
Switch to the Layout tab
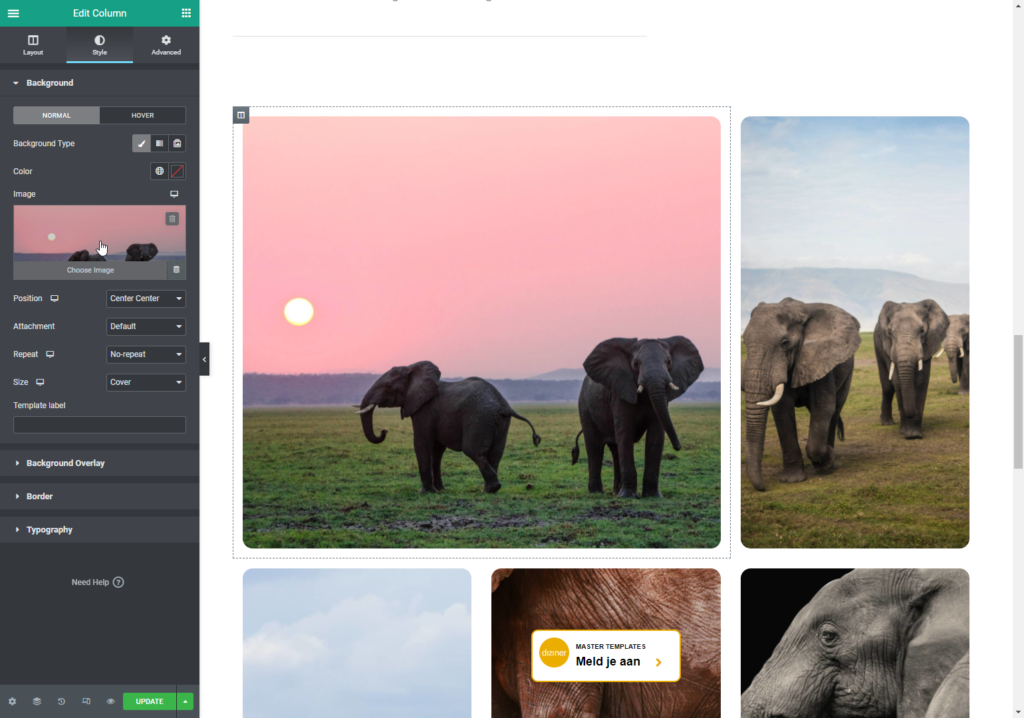pyautogui.click(x=33, y=45)
